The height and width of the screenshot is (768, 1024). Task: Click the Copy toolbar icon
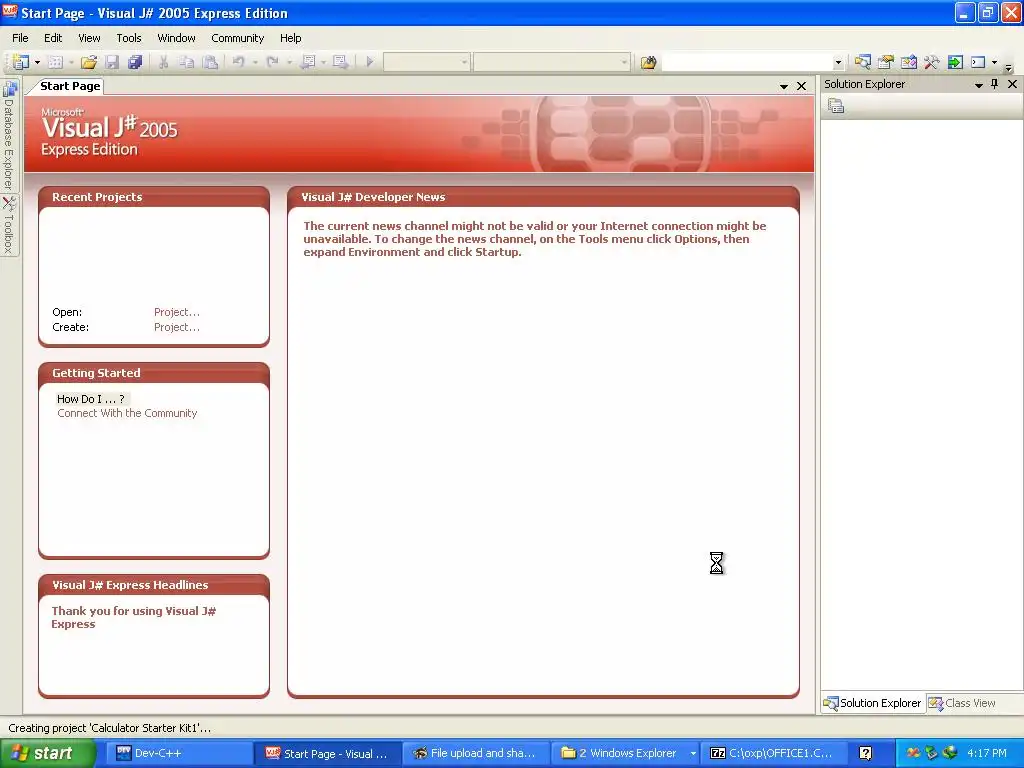187,62
